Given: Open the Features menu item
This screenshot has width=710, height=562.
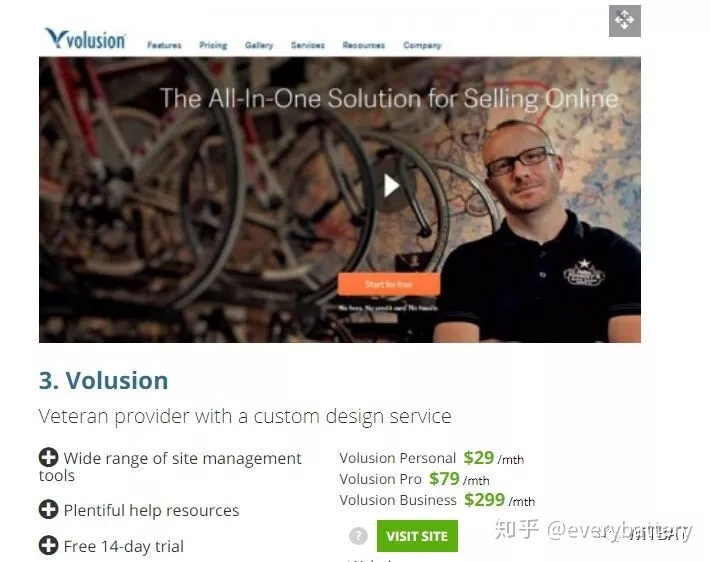Looking at the screenshot, I should [x=164, y=45].
